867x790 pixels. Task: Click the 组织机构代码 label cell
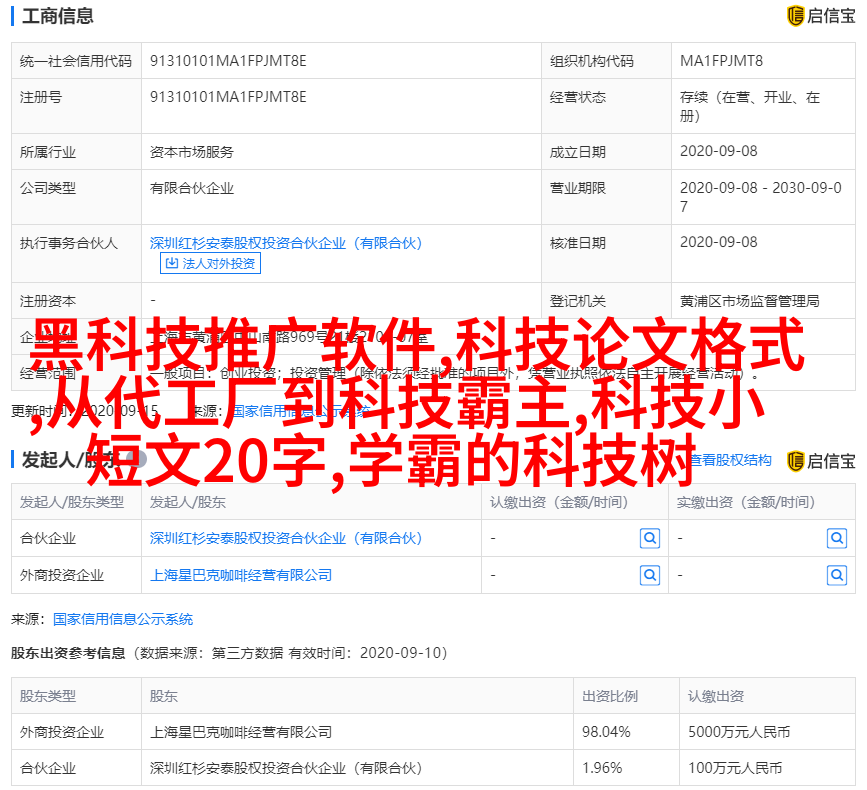pyautogui.click(x=607, y=61)
